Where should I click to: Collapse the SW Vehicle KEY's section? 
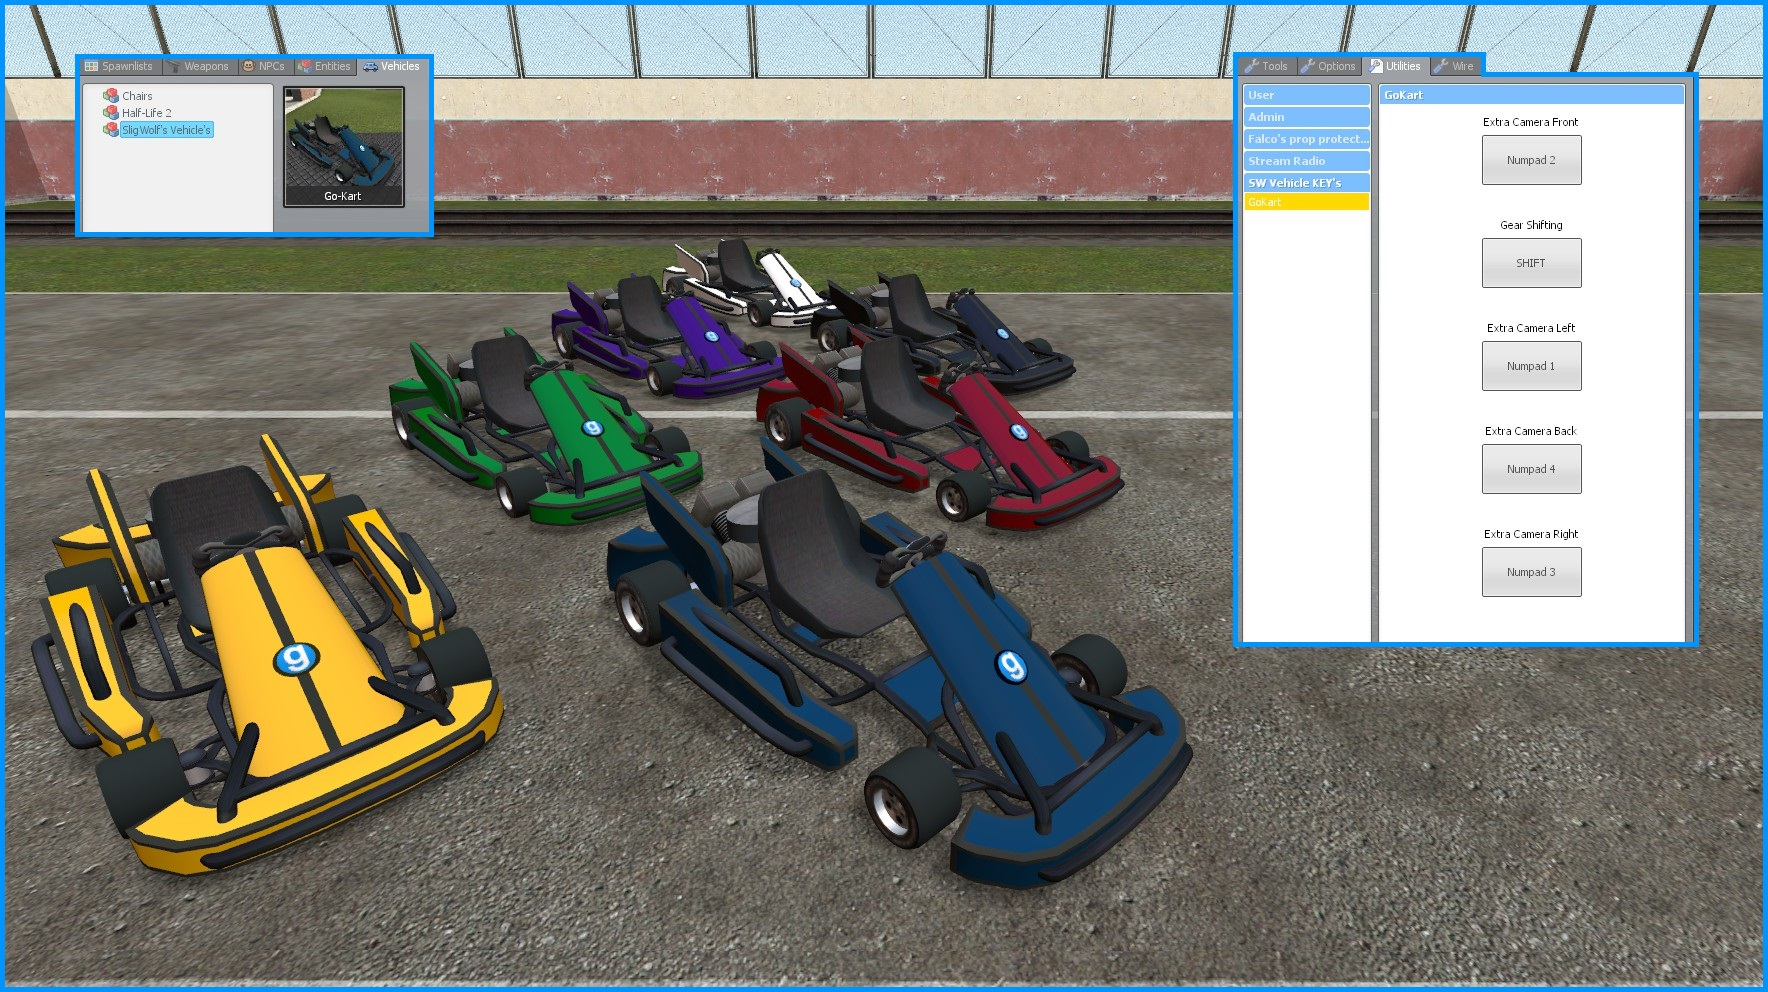pos(1306,183)
